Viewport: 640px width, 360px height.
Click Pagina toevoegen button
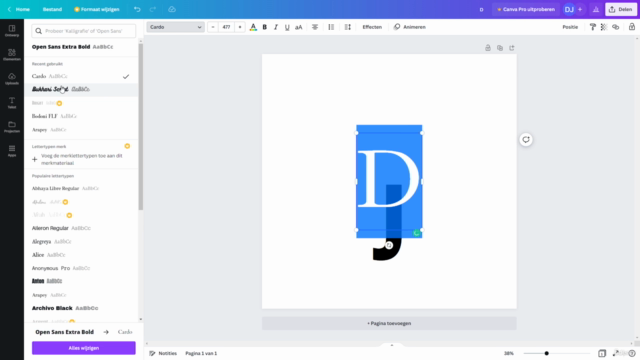click(389, 323)
